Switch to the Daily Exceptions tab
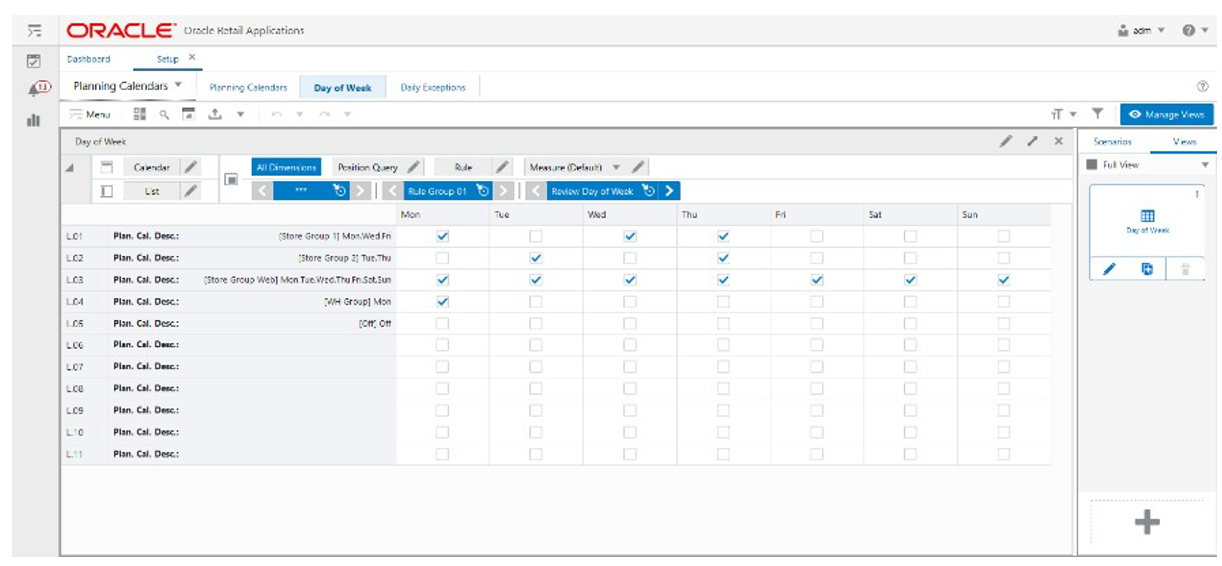 tap(433, 88)
